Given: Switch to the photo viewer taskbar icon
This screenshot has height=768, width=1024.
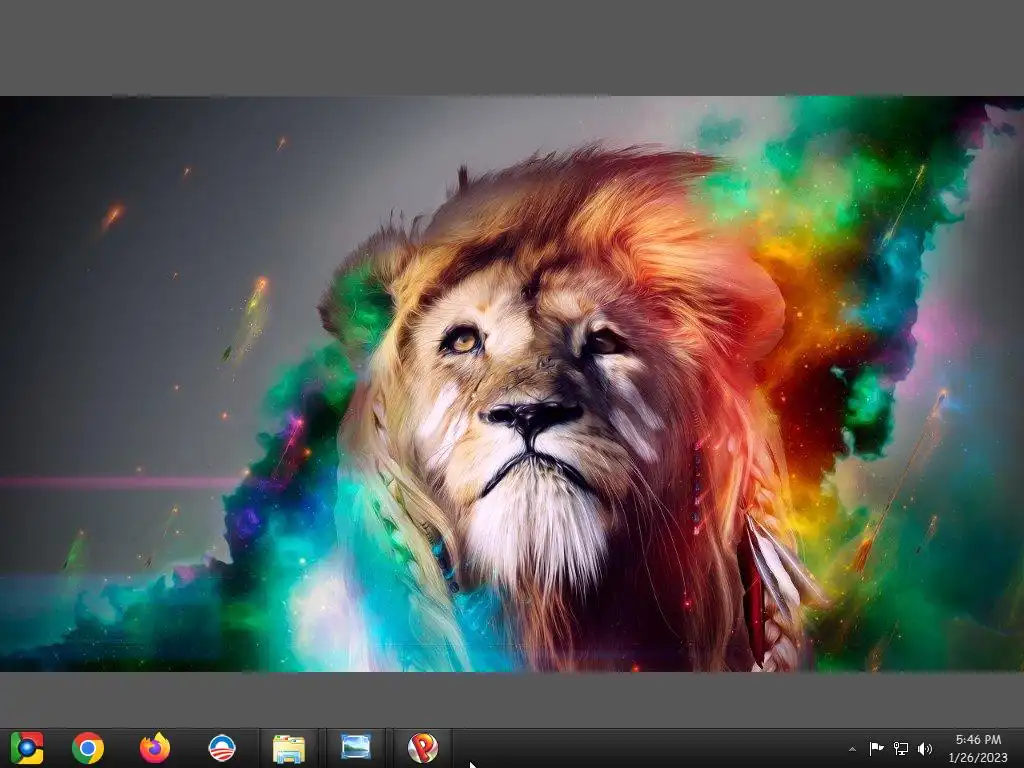Looking at the screenshot, I should pos(356,748).
